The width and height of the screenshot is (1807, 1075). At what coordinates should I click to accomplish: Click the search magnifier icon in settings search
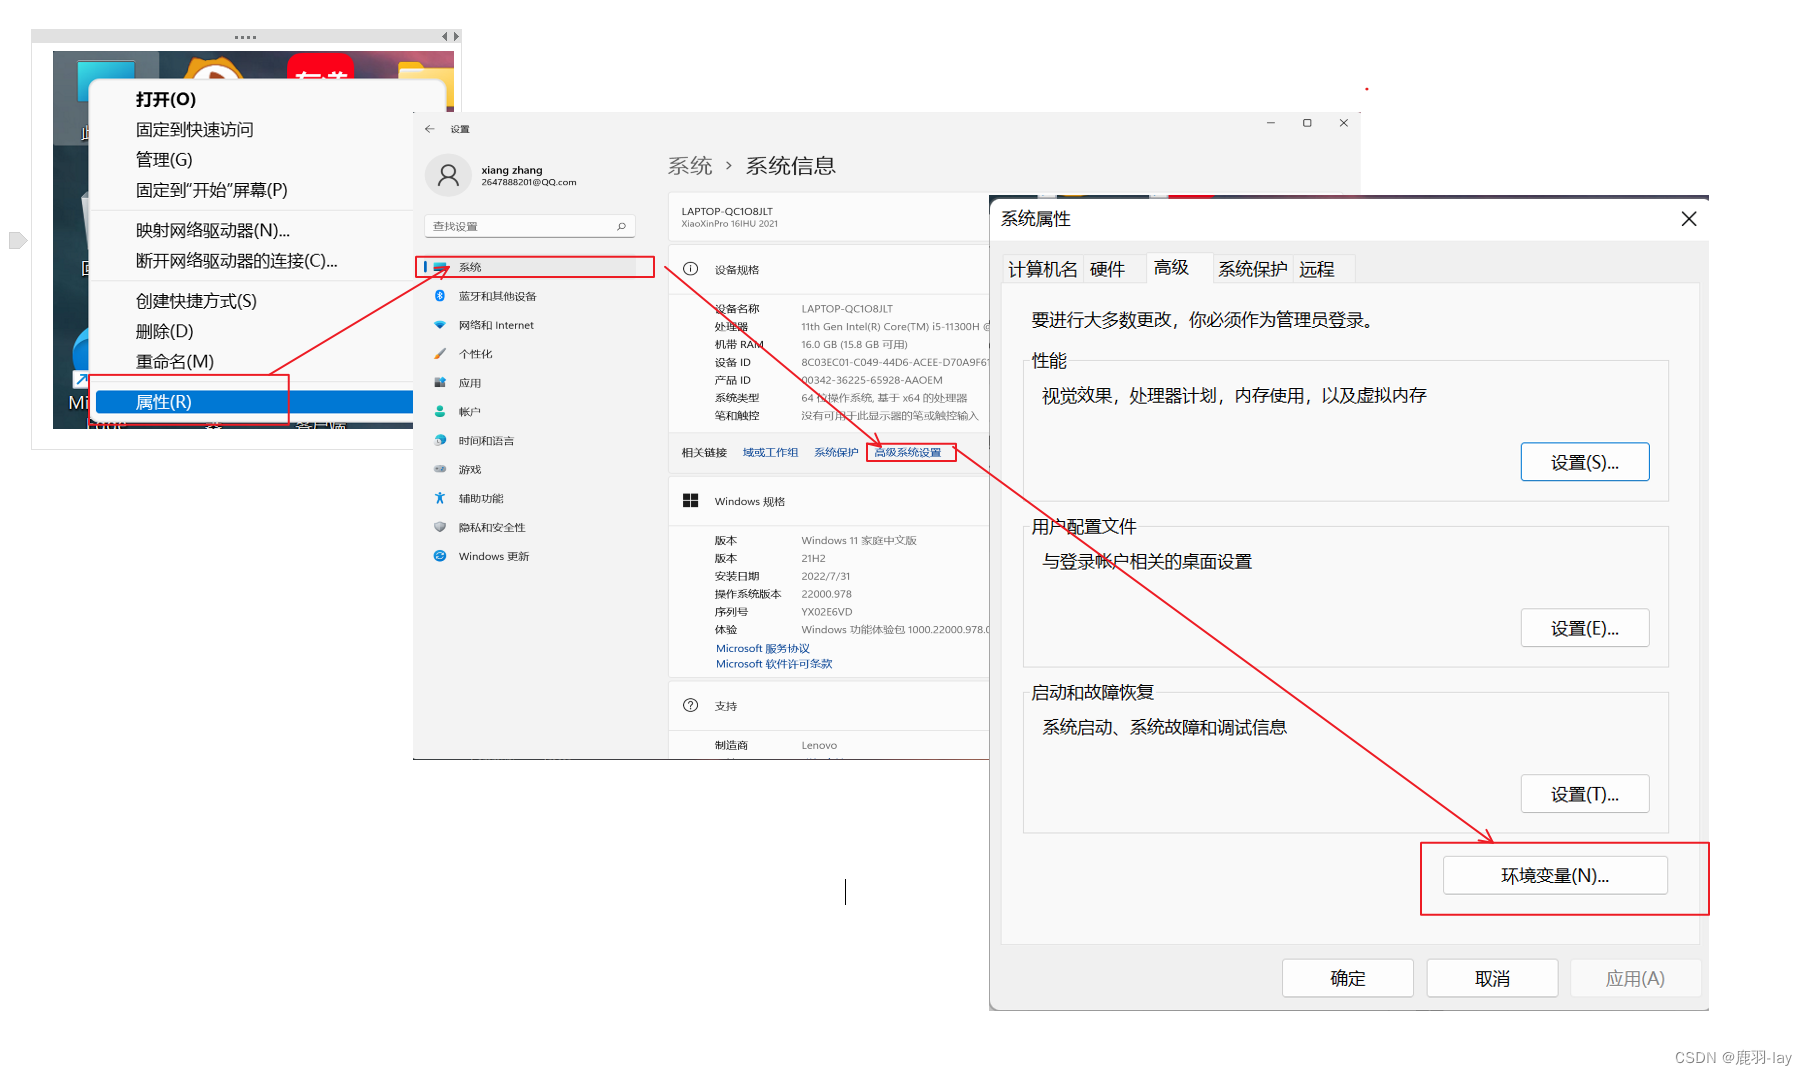(621, 226)
